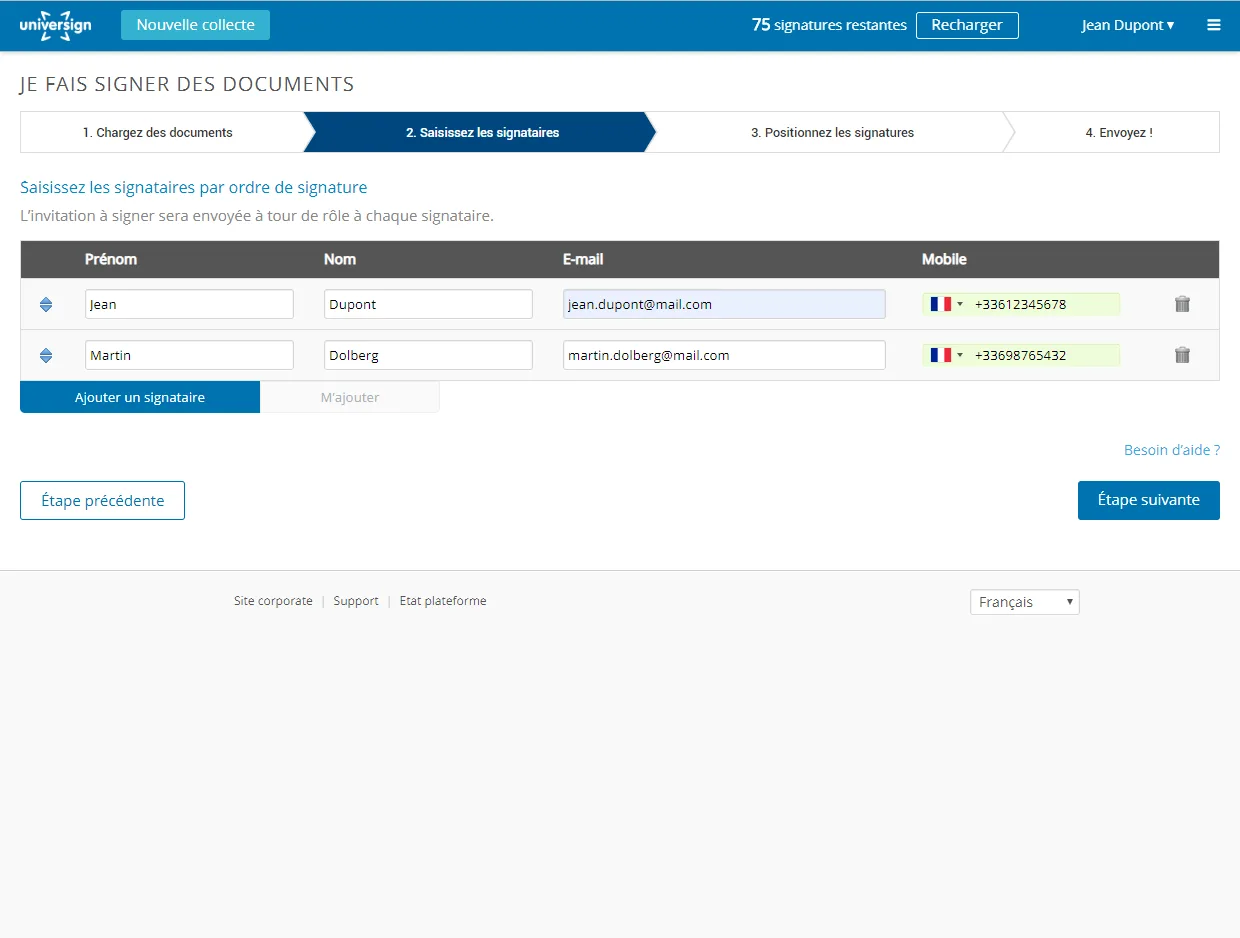The height and width of the screenshot is (938, 1240).
Task: Open the Besoin d'aide ? link
Action: [x=1172, y=450]
